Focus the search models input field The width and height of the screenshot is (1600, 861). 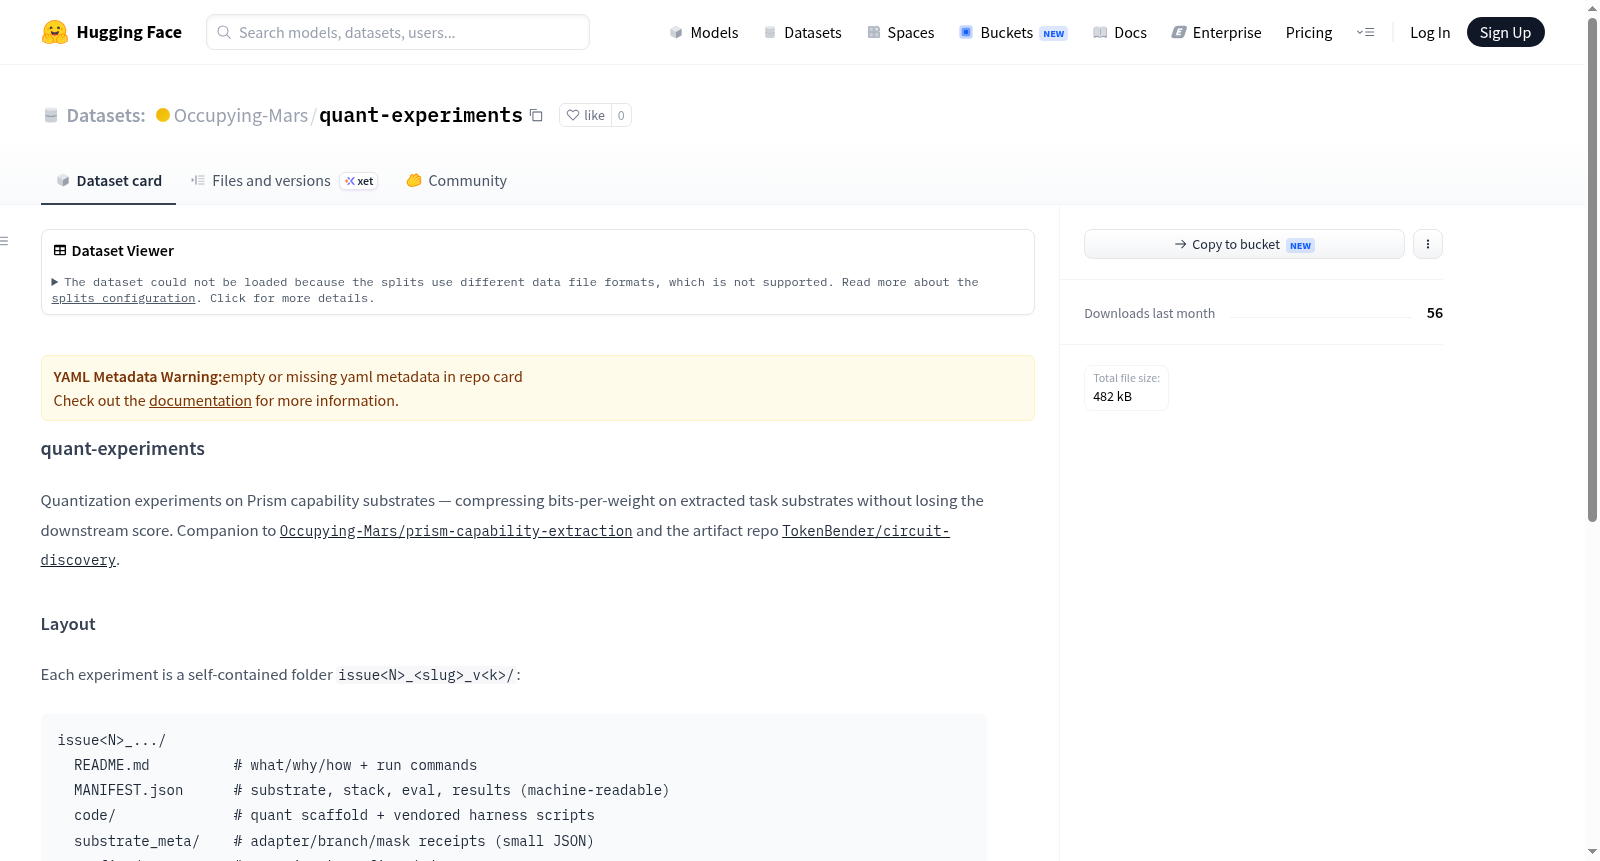coord(398,32)
